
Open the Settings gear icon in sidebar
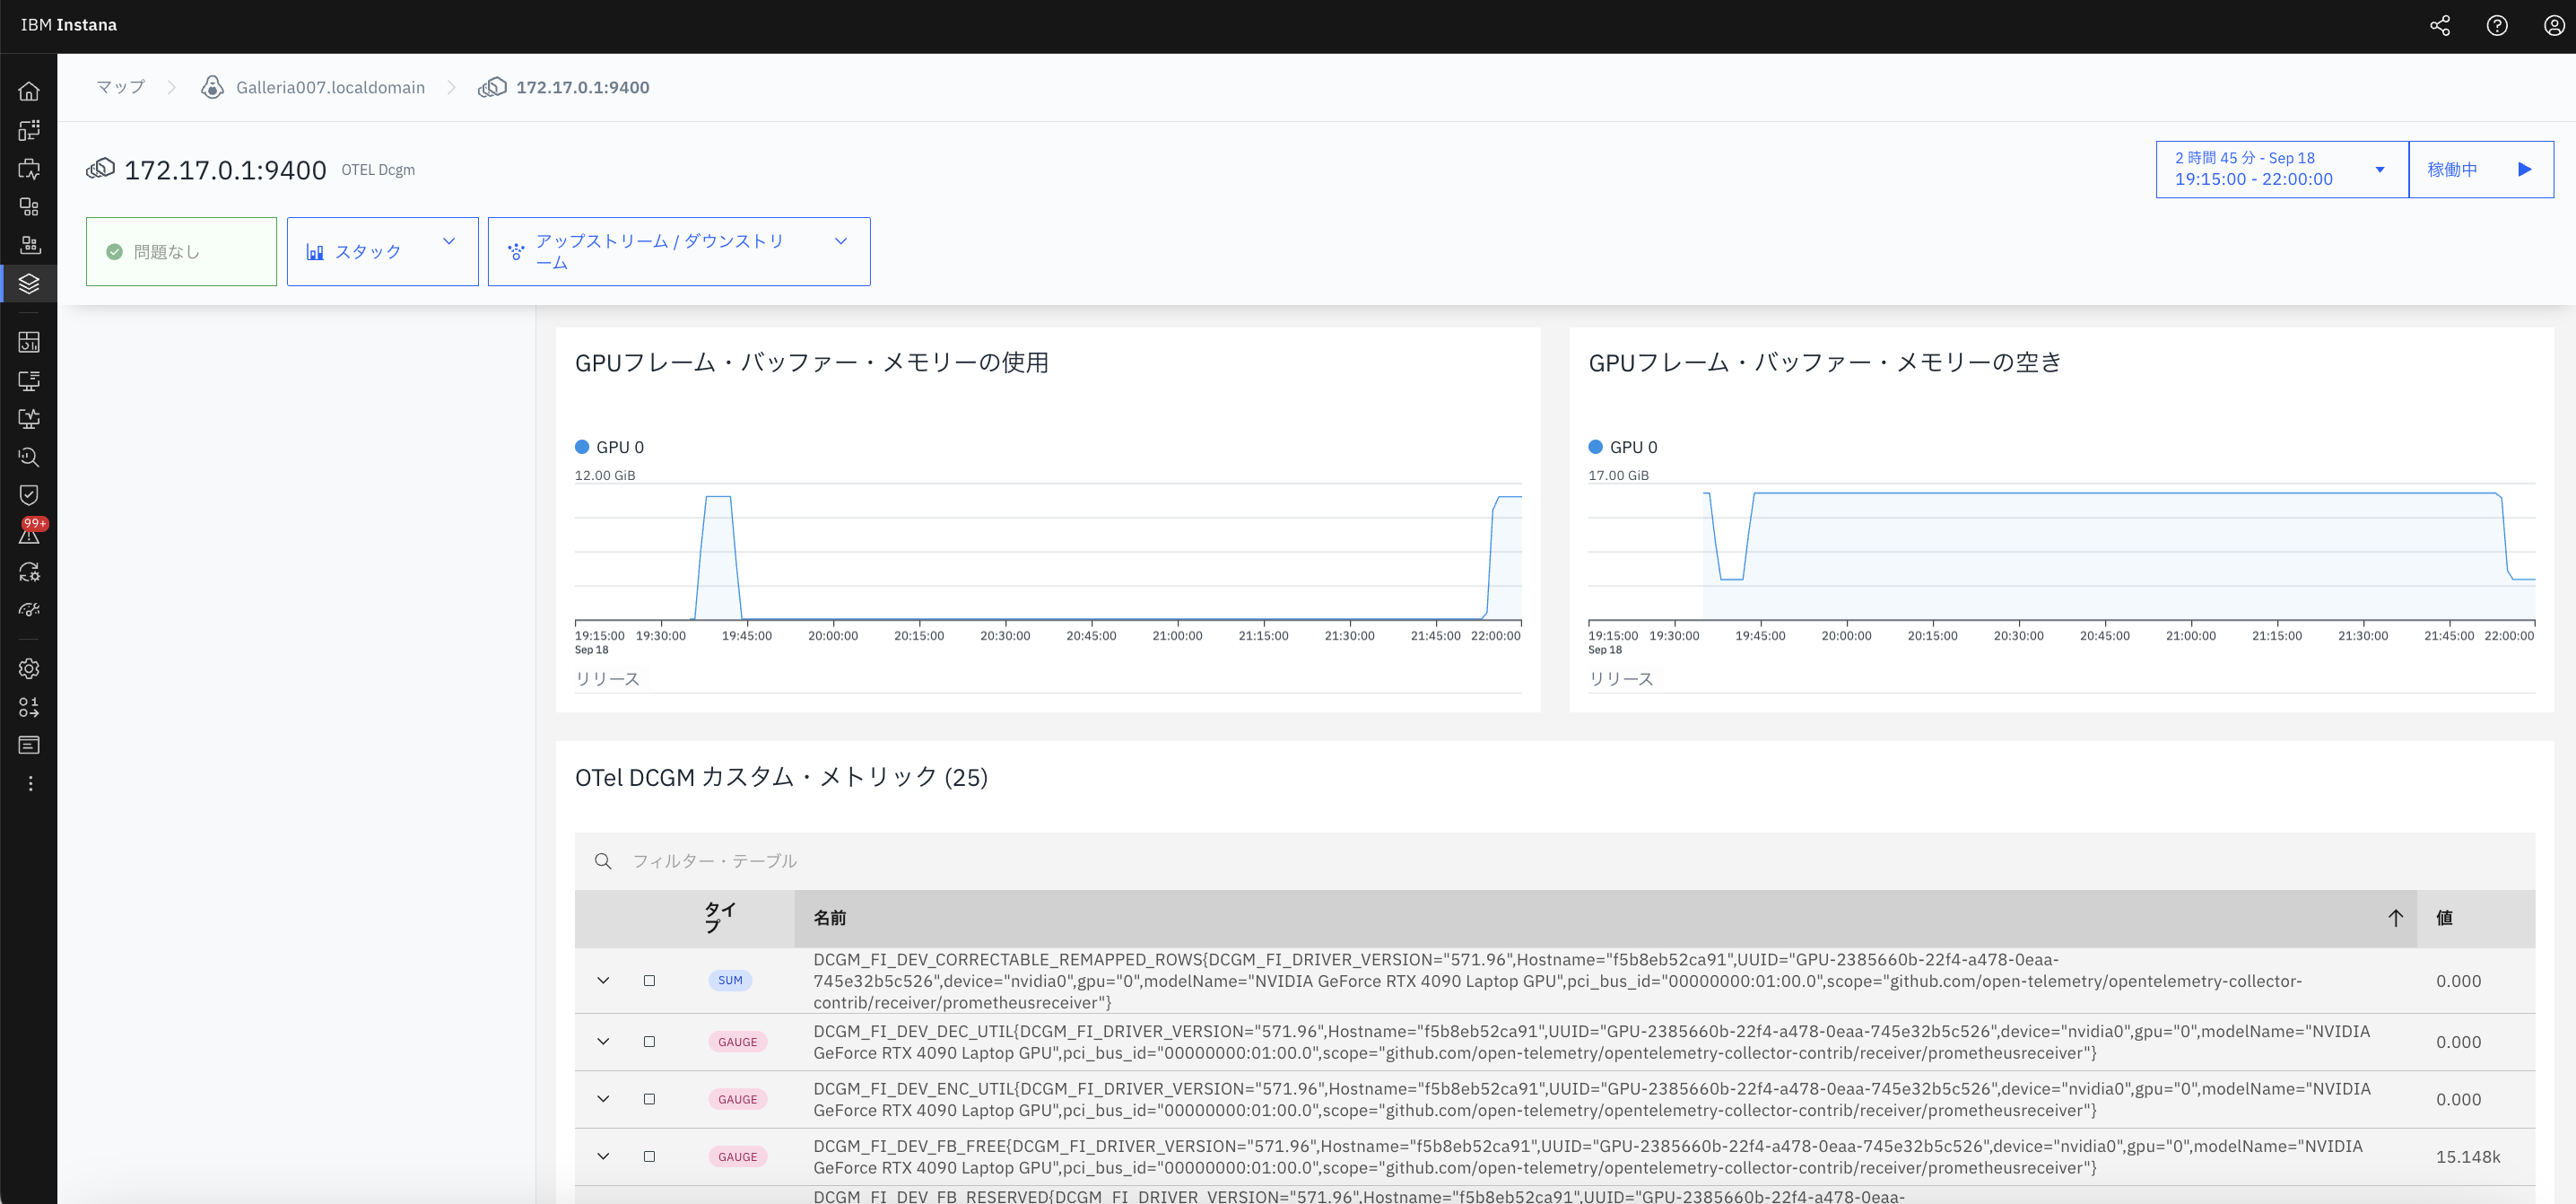coord(29,668)
